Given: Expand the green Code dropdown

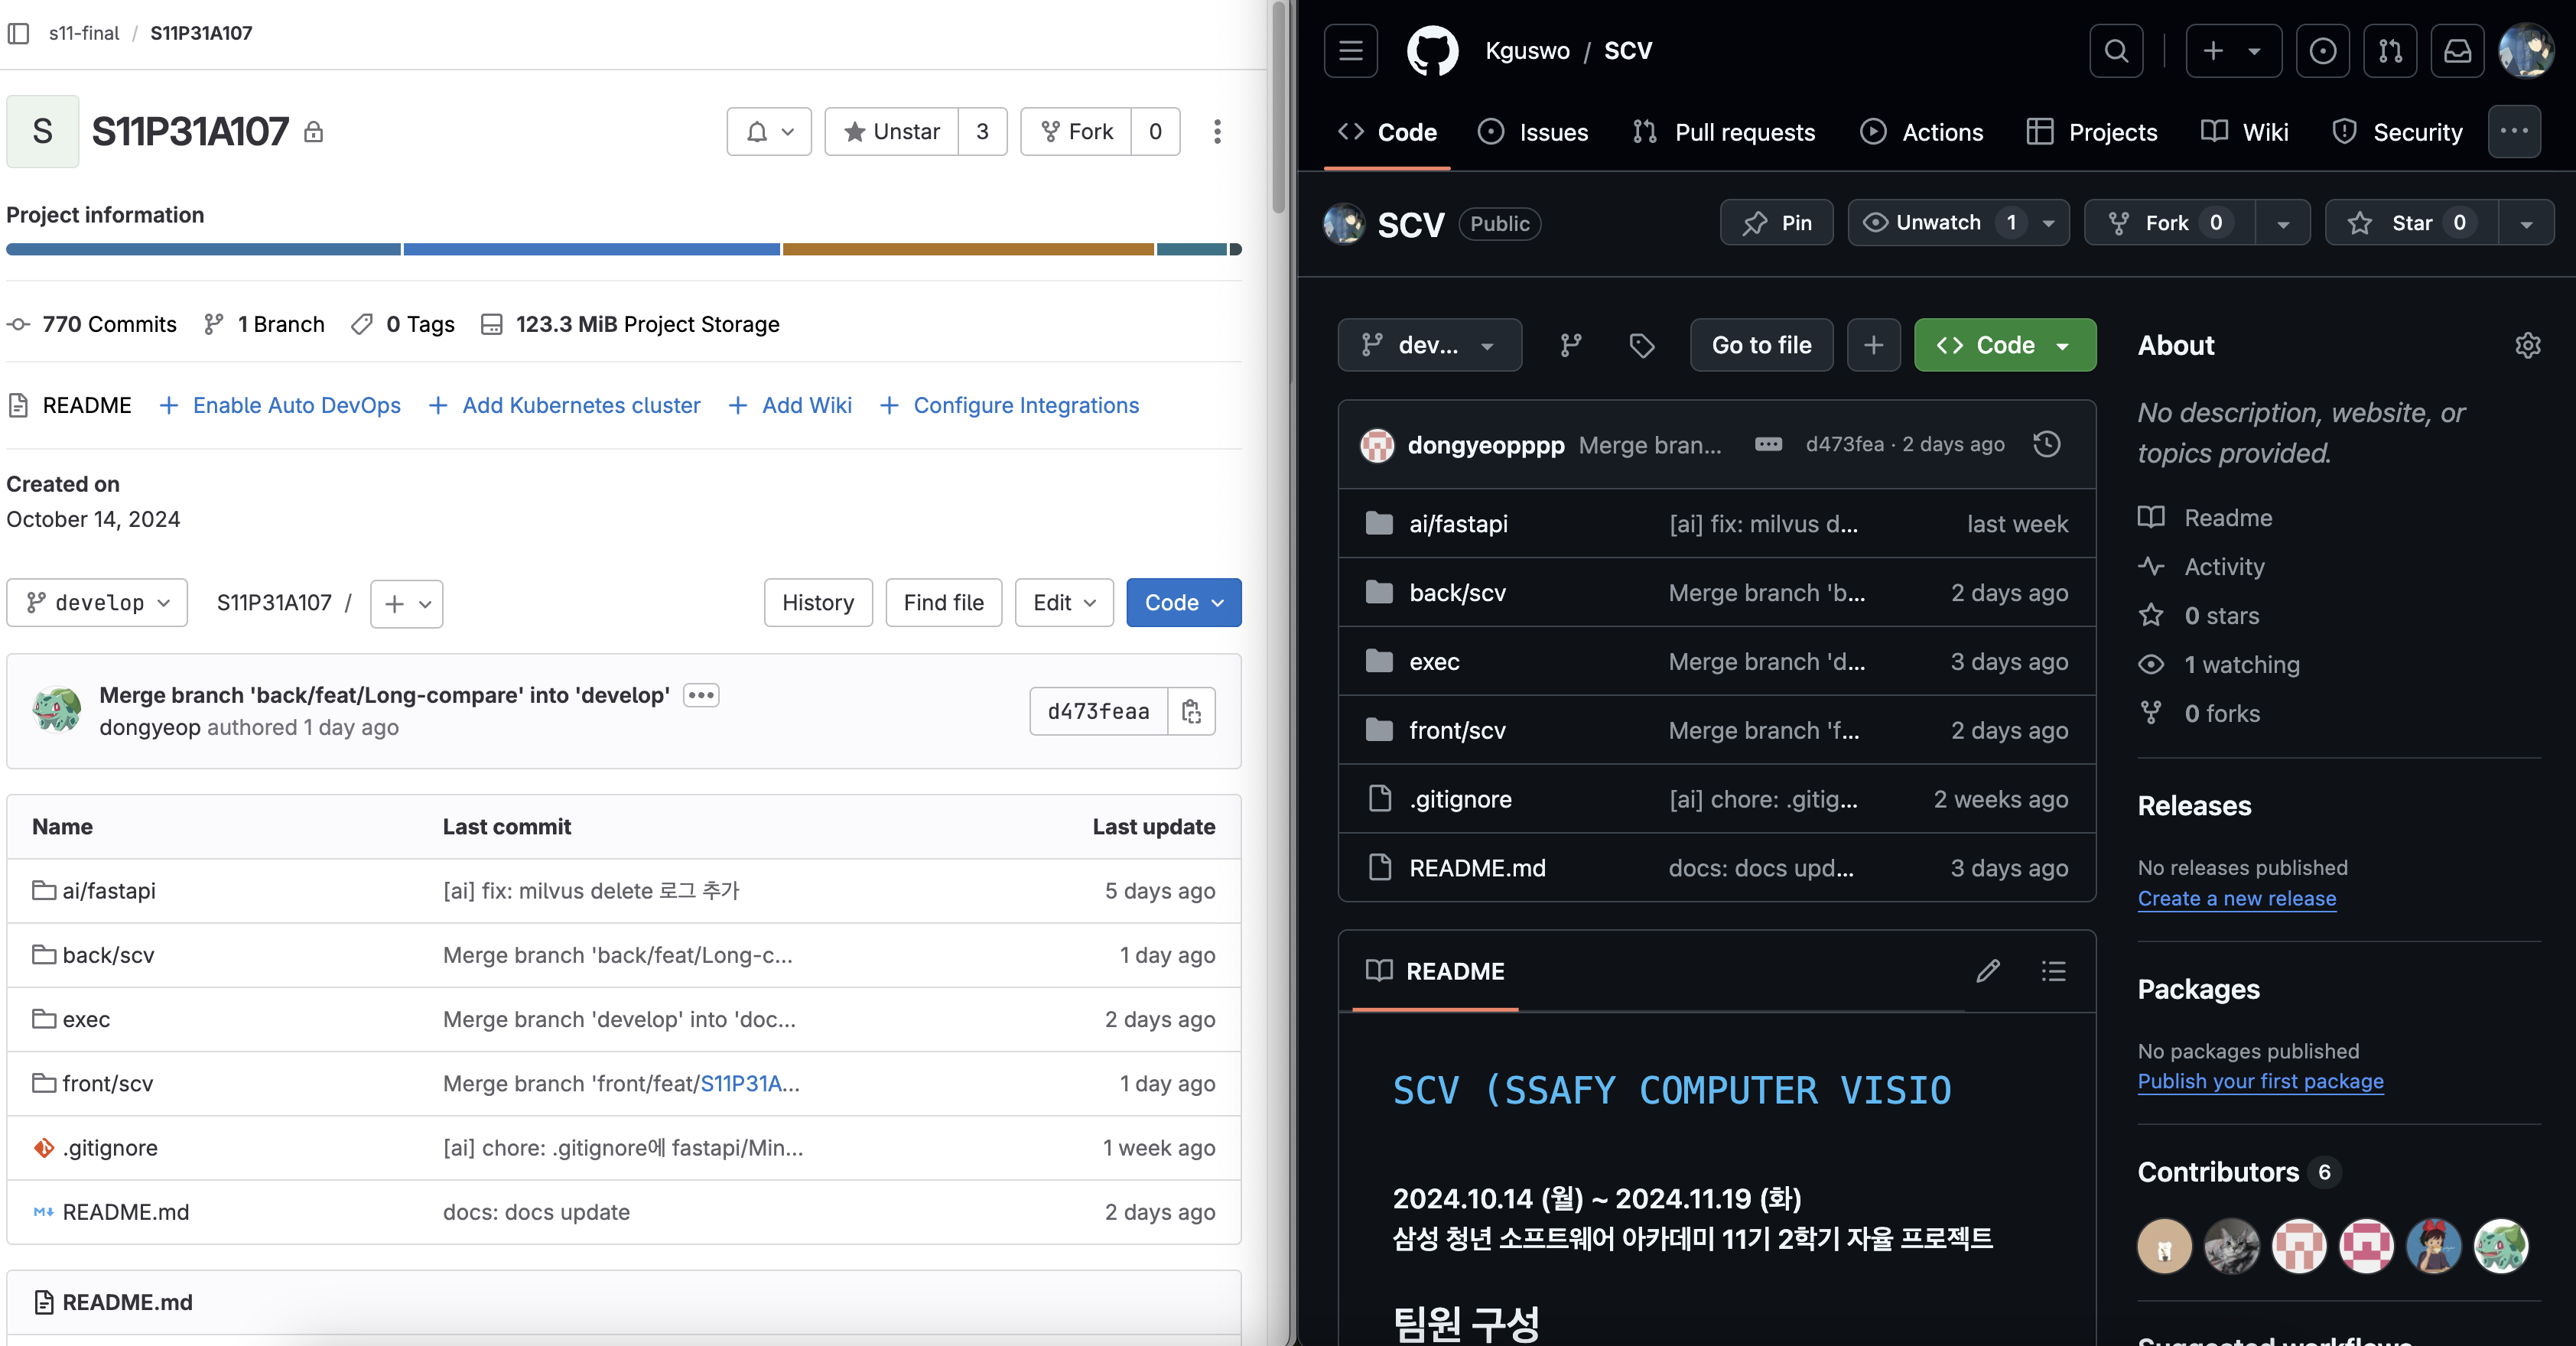Looking at the screenshot, I should pos(2004,345).
